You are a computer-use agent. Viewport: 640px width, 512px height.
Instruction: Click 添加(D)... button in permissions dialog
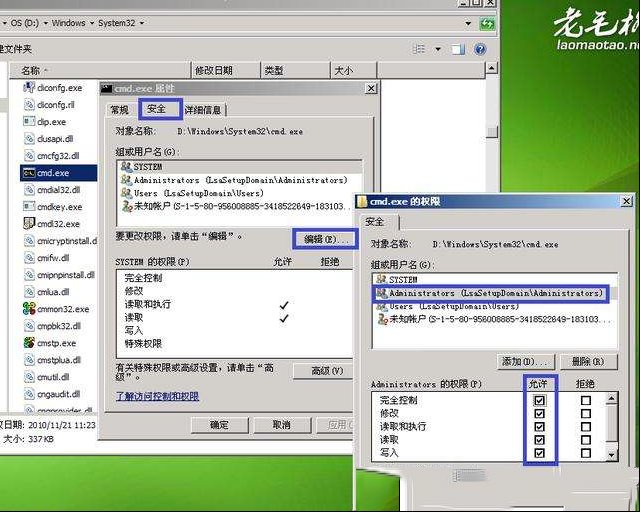[x=526, y=362]
